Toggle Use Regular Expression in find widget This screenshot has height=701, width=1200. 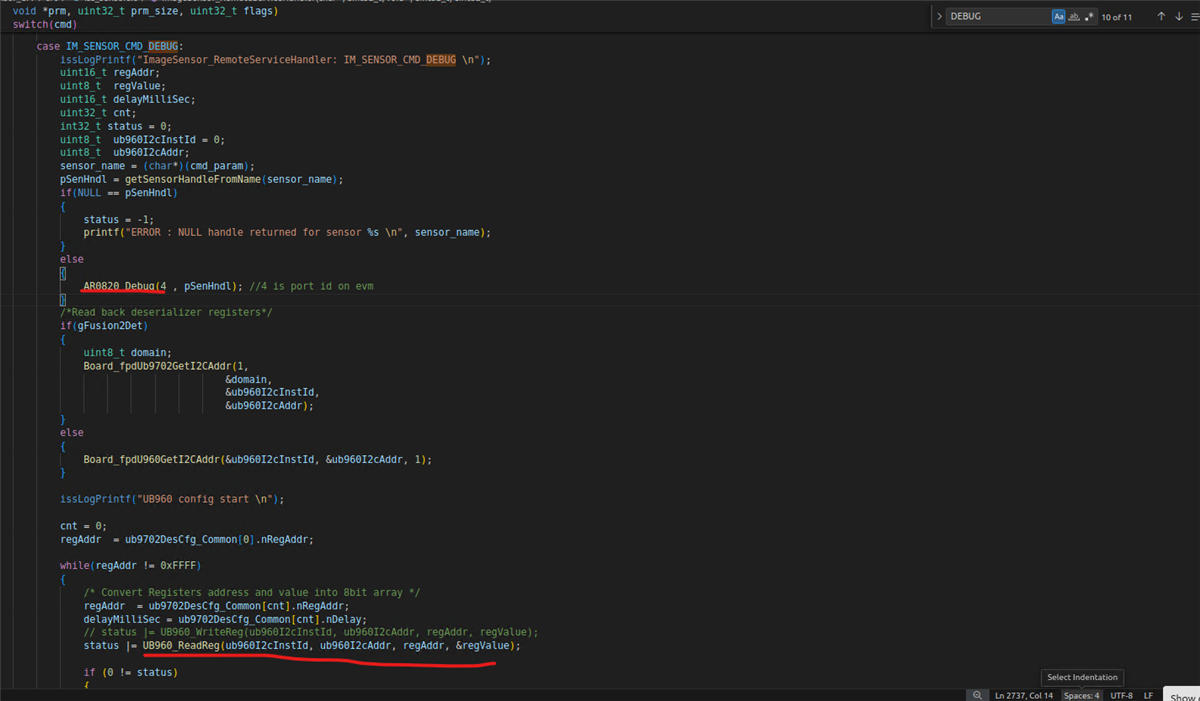tap(1089, 17)
